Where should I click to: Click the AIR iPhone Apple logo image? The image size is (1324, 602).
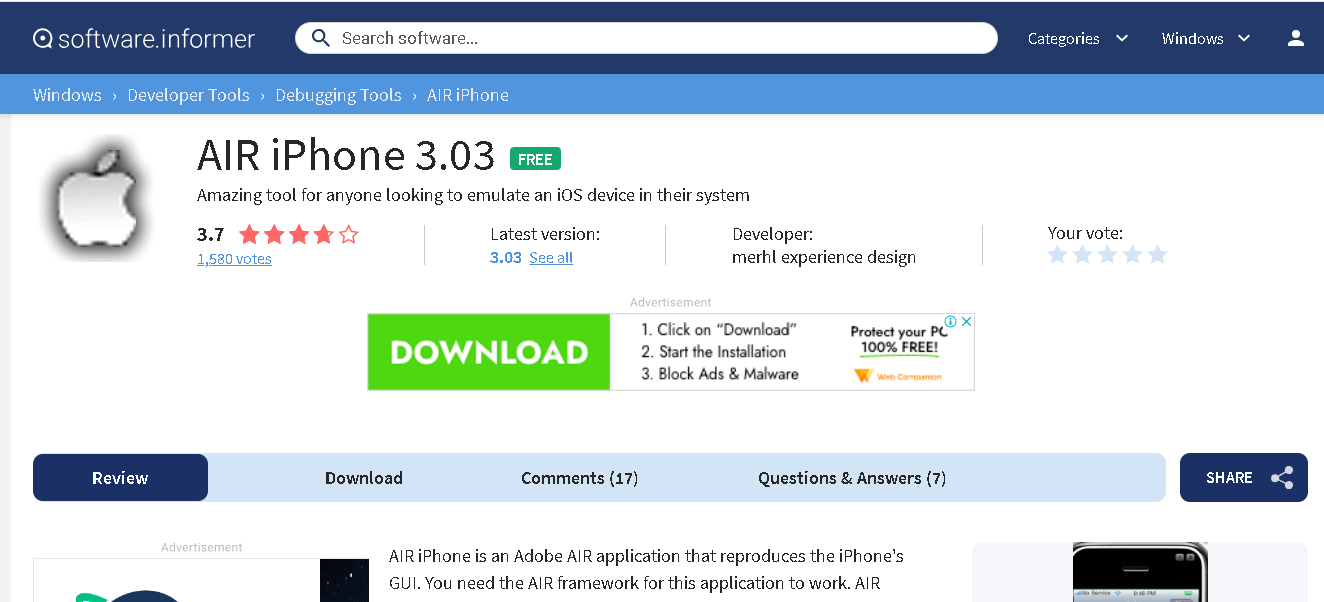(x=97, y=198)
